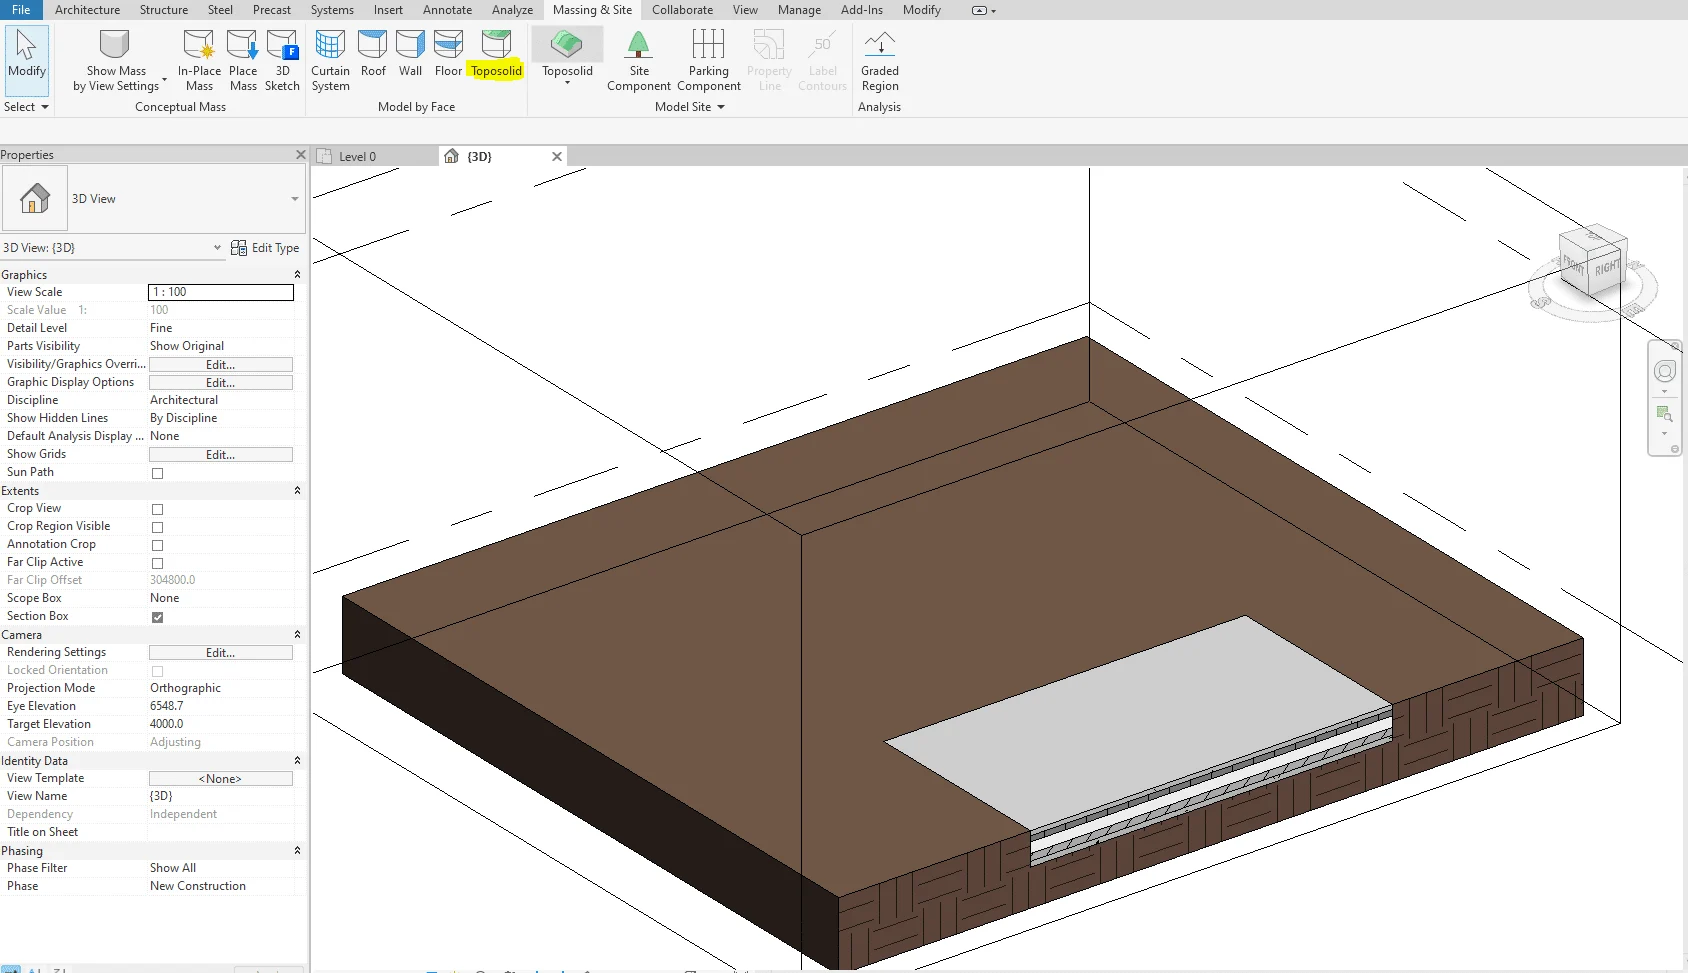
Task: Toggle the Sun Path checkbox
Action: coord(157,473)
